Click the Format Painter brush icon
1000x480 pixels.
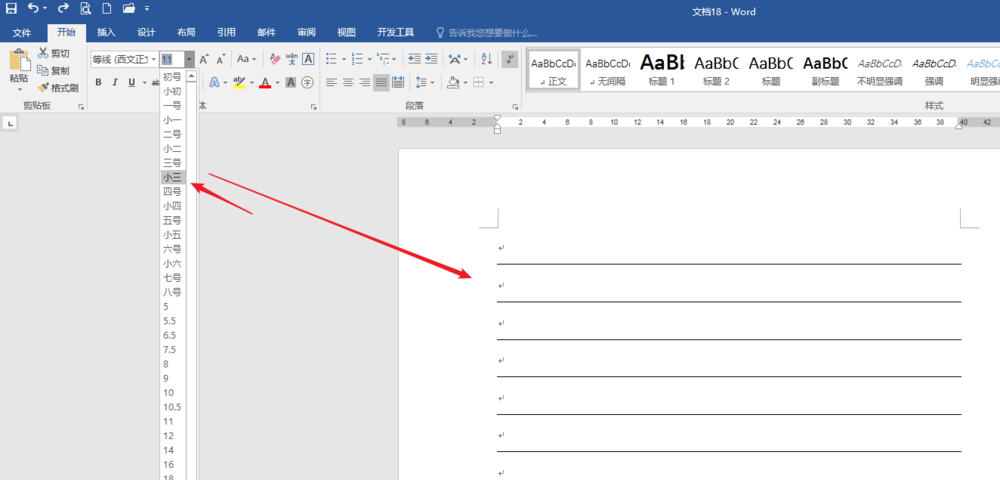pos(43,88)
